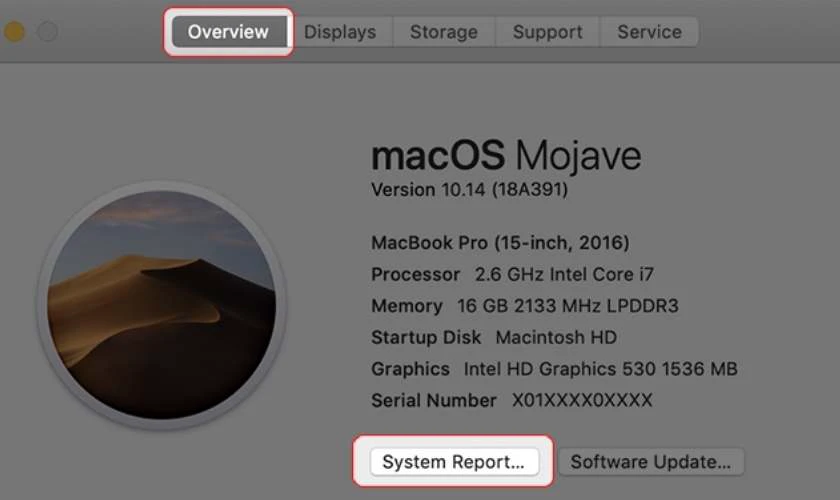The image size is (840, 500).
Task: Click the 2.6 GHz Intel Core i7 value
Action: click(564, 274)
